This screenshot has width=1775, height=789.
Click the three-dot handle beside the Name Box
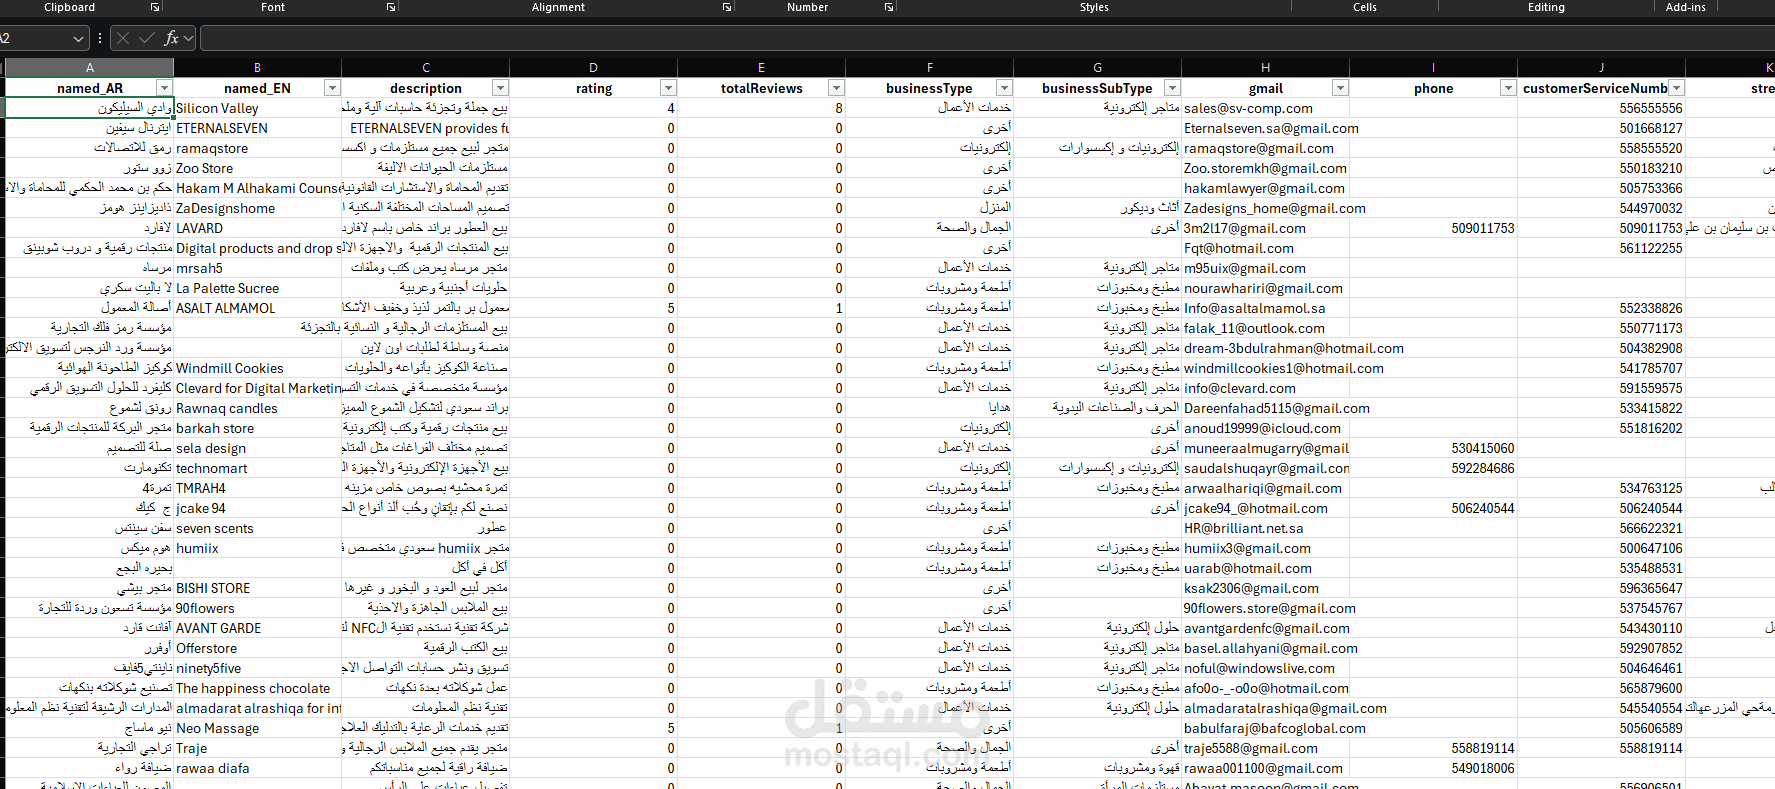[99, 38]
